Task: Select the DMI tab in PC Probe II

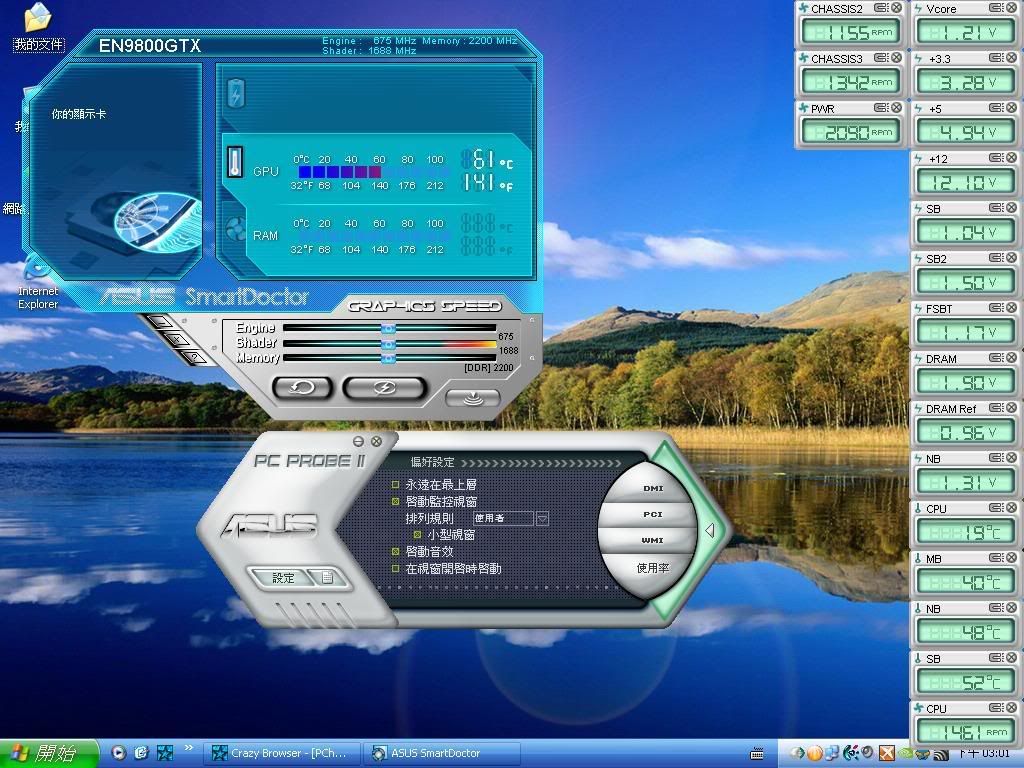Action: (652, 488)
